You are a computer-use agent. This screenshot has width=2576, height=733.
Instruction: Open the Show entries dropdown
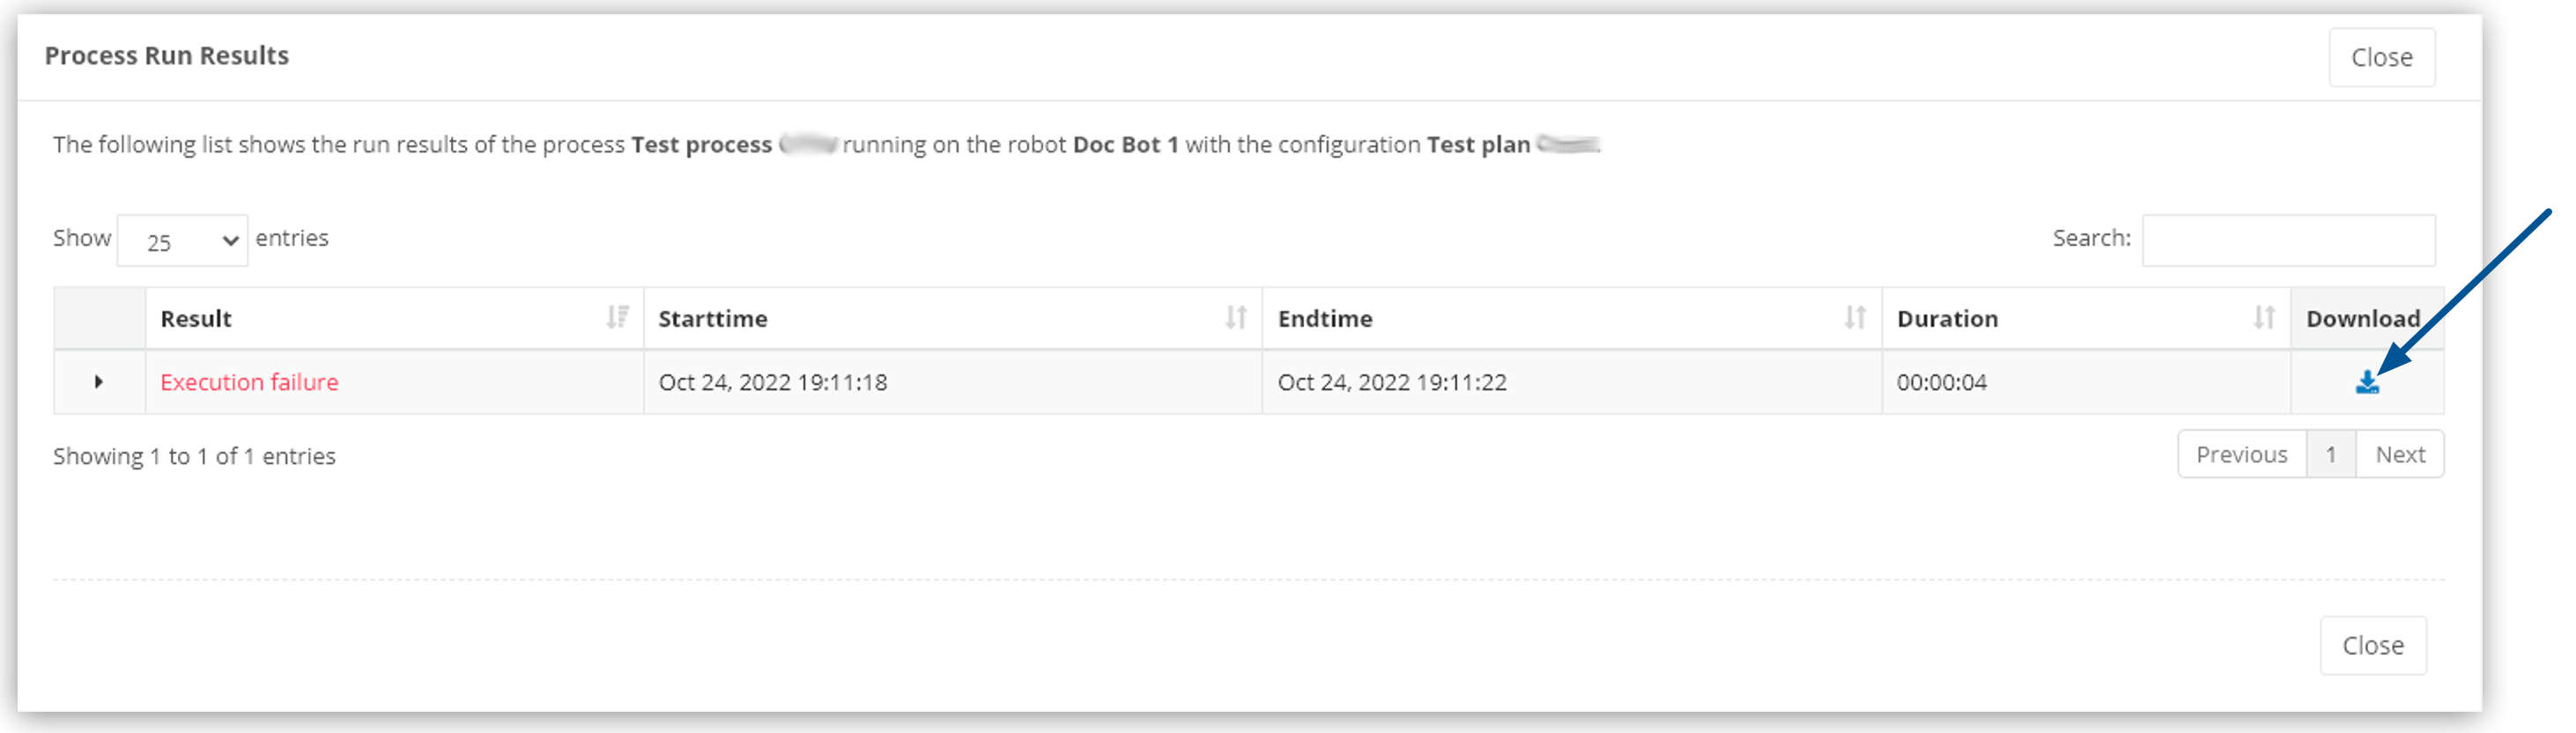(x=182, y=240)
